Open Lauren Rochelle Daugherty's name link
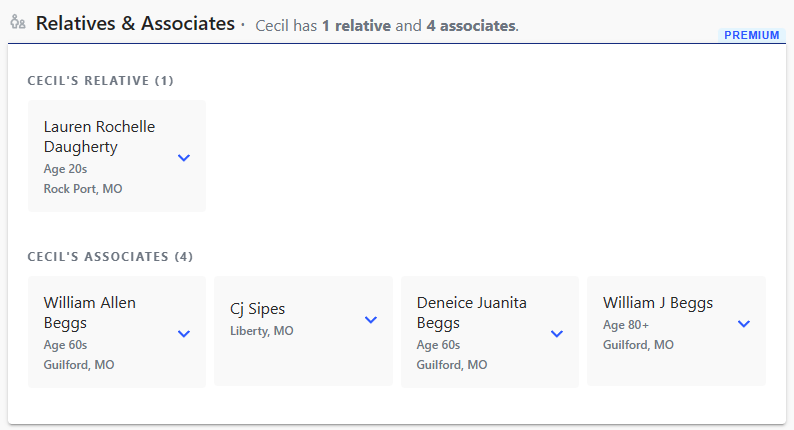 99,136
